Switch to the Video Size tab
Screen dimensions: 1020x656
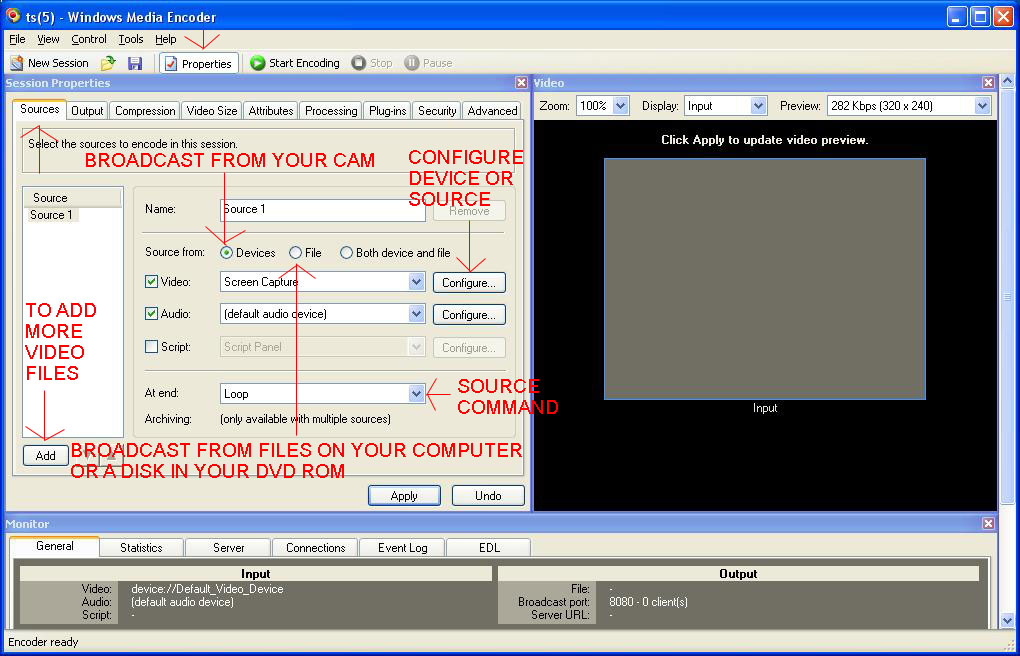click(x=212, y=111)
